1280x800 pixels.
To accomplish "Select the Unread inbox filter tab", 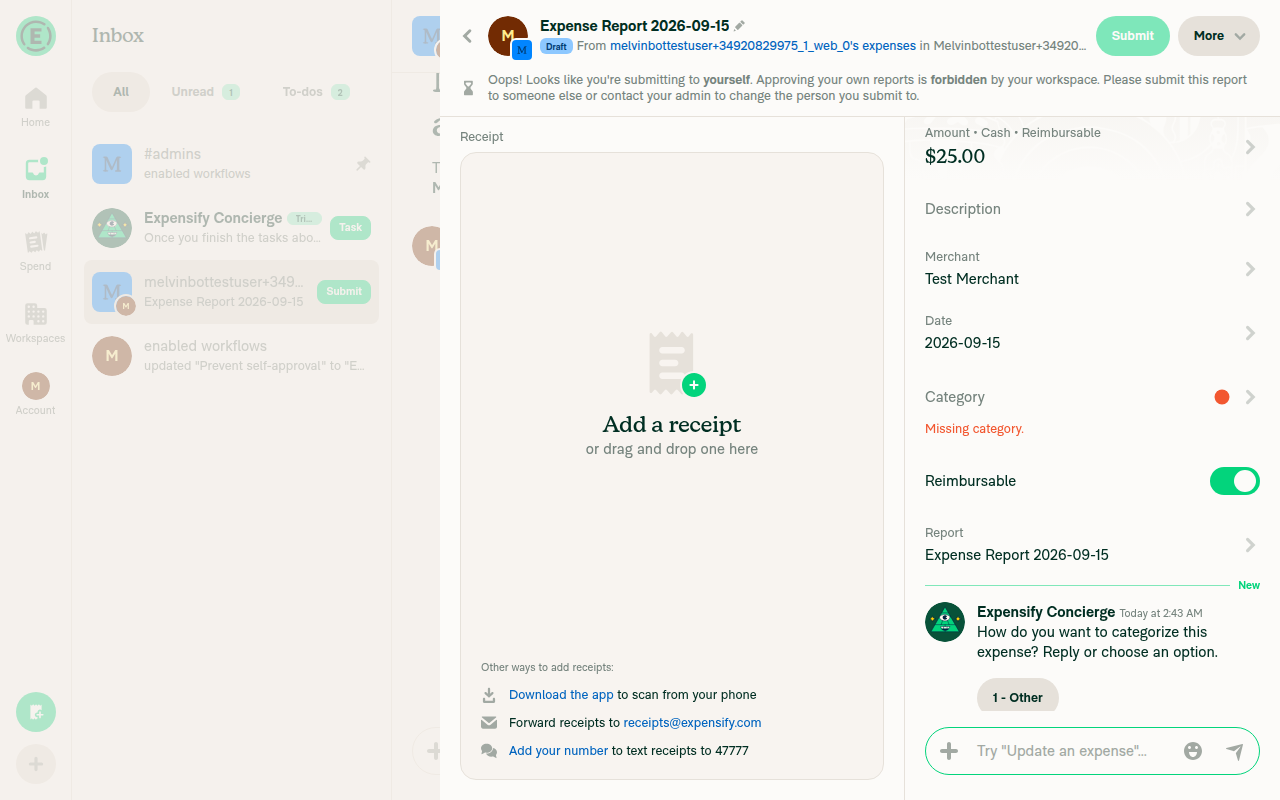I will click(x=205, y=92).
